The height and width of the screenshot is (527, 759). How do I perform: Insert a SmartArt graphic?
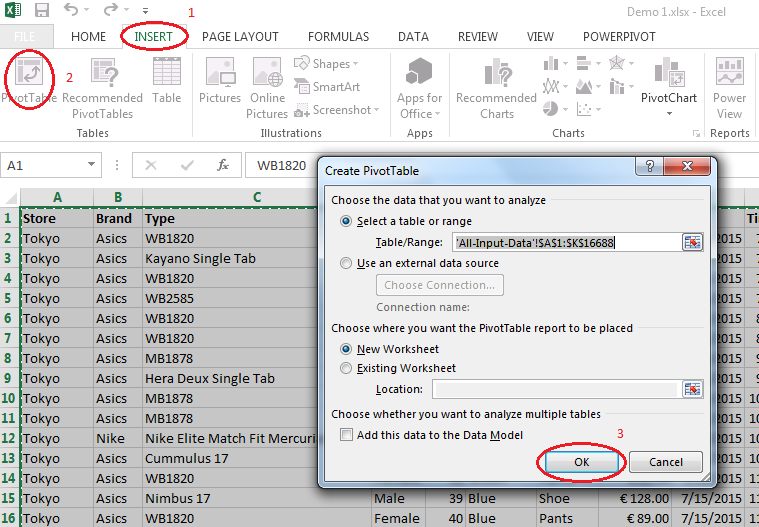(327, 87)
